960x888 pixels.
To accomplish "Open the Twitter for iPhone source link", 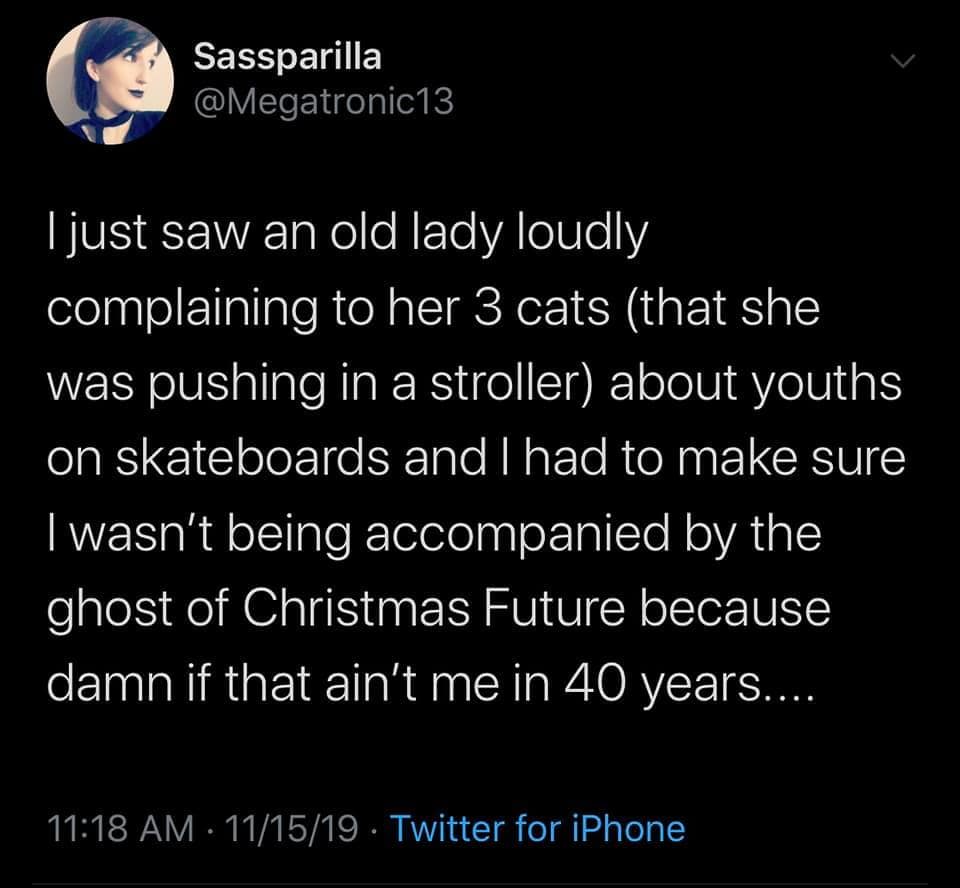I will [x=537, y=829].
